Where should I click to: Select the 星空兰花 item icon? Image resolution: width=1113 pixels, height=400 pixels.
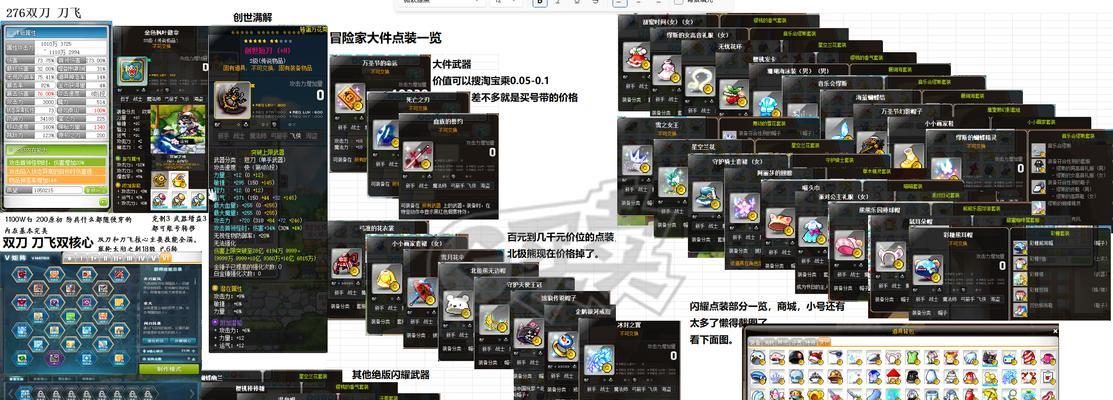coord(672,182)
